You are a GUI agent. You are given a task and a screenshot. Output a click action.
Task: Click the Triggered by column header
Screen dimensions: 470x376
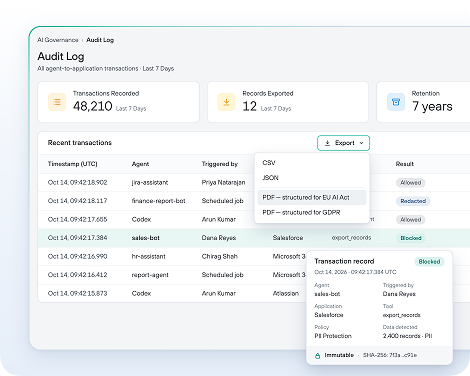pos(220,164)
